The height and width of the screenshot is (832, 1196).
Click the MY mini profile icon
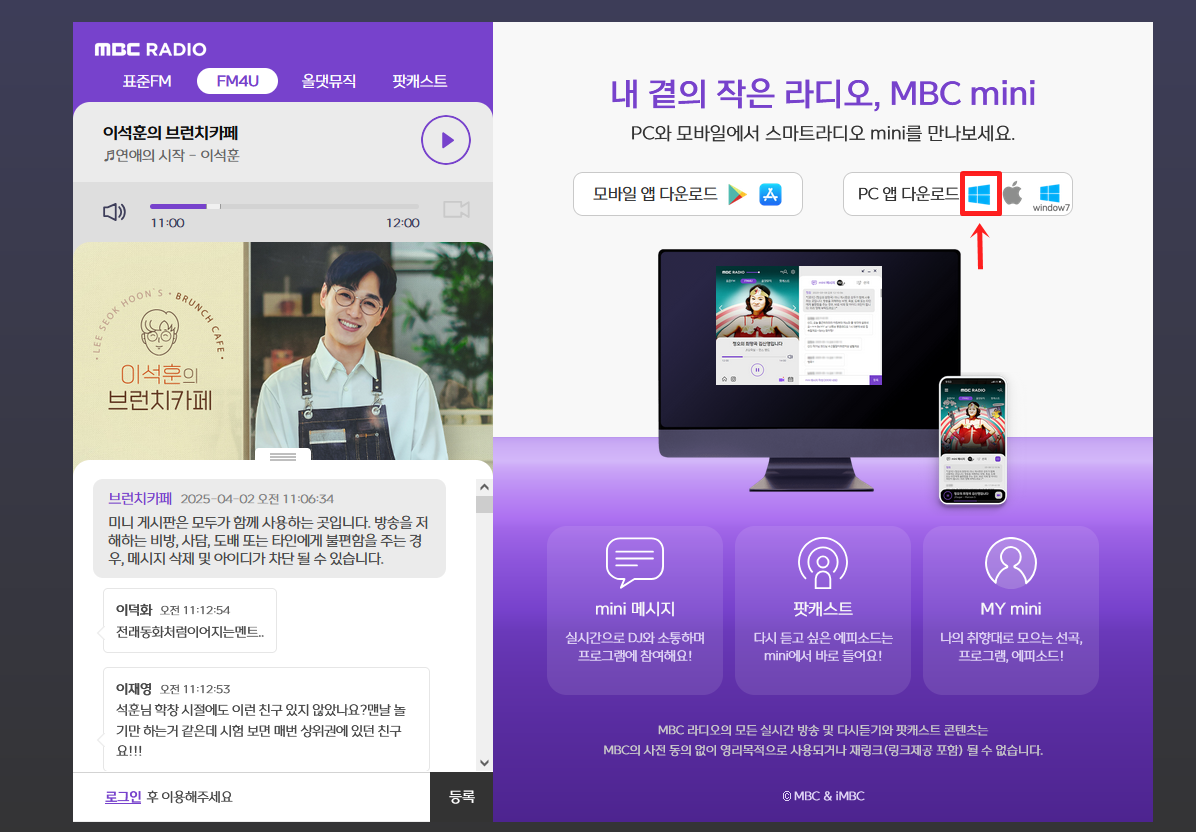click(x=1011, y=563)
